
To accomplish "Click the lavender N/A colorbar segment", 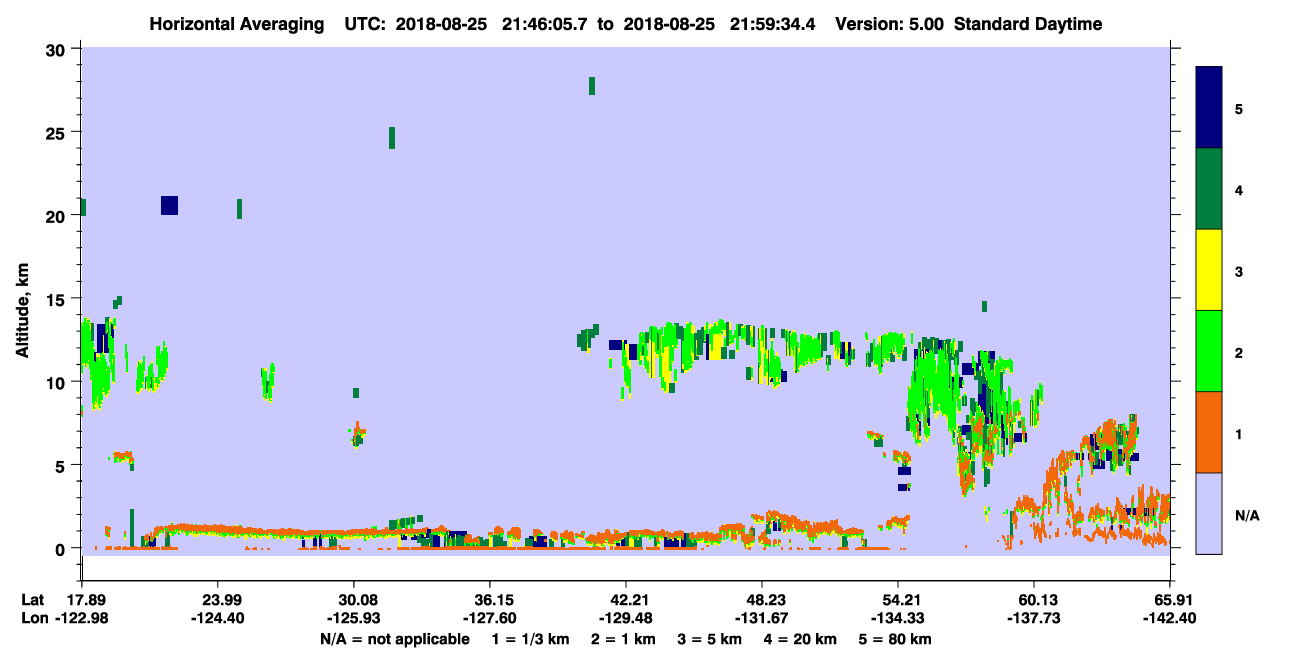I will pos(1209,513).
